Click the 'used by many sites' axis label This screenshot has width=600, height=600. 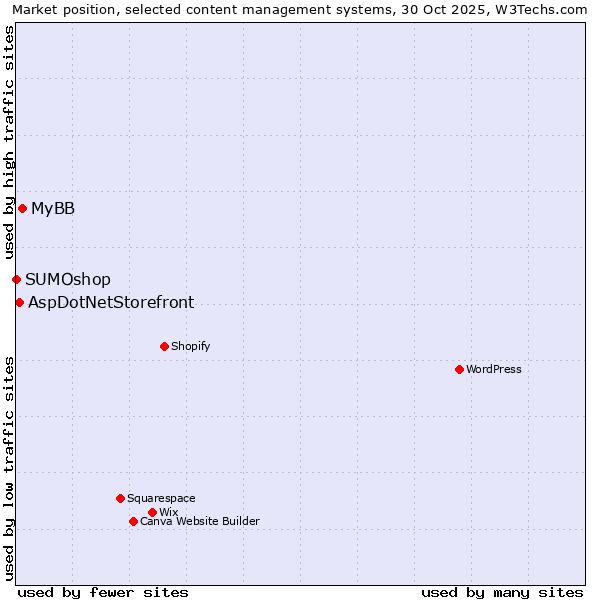click(x=502, y=592)
